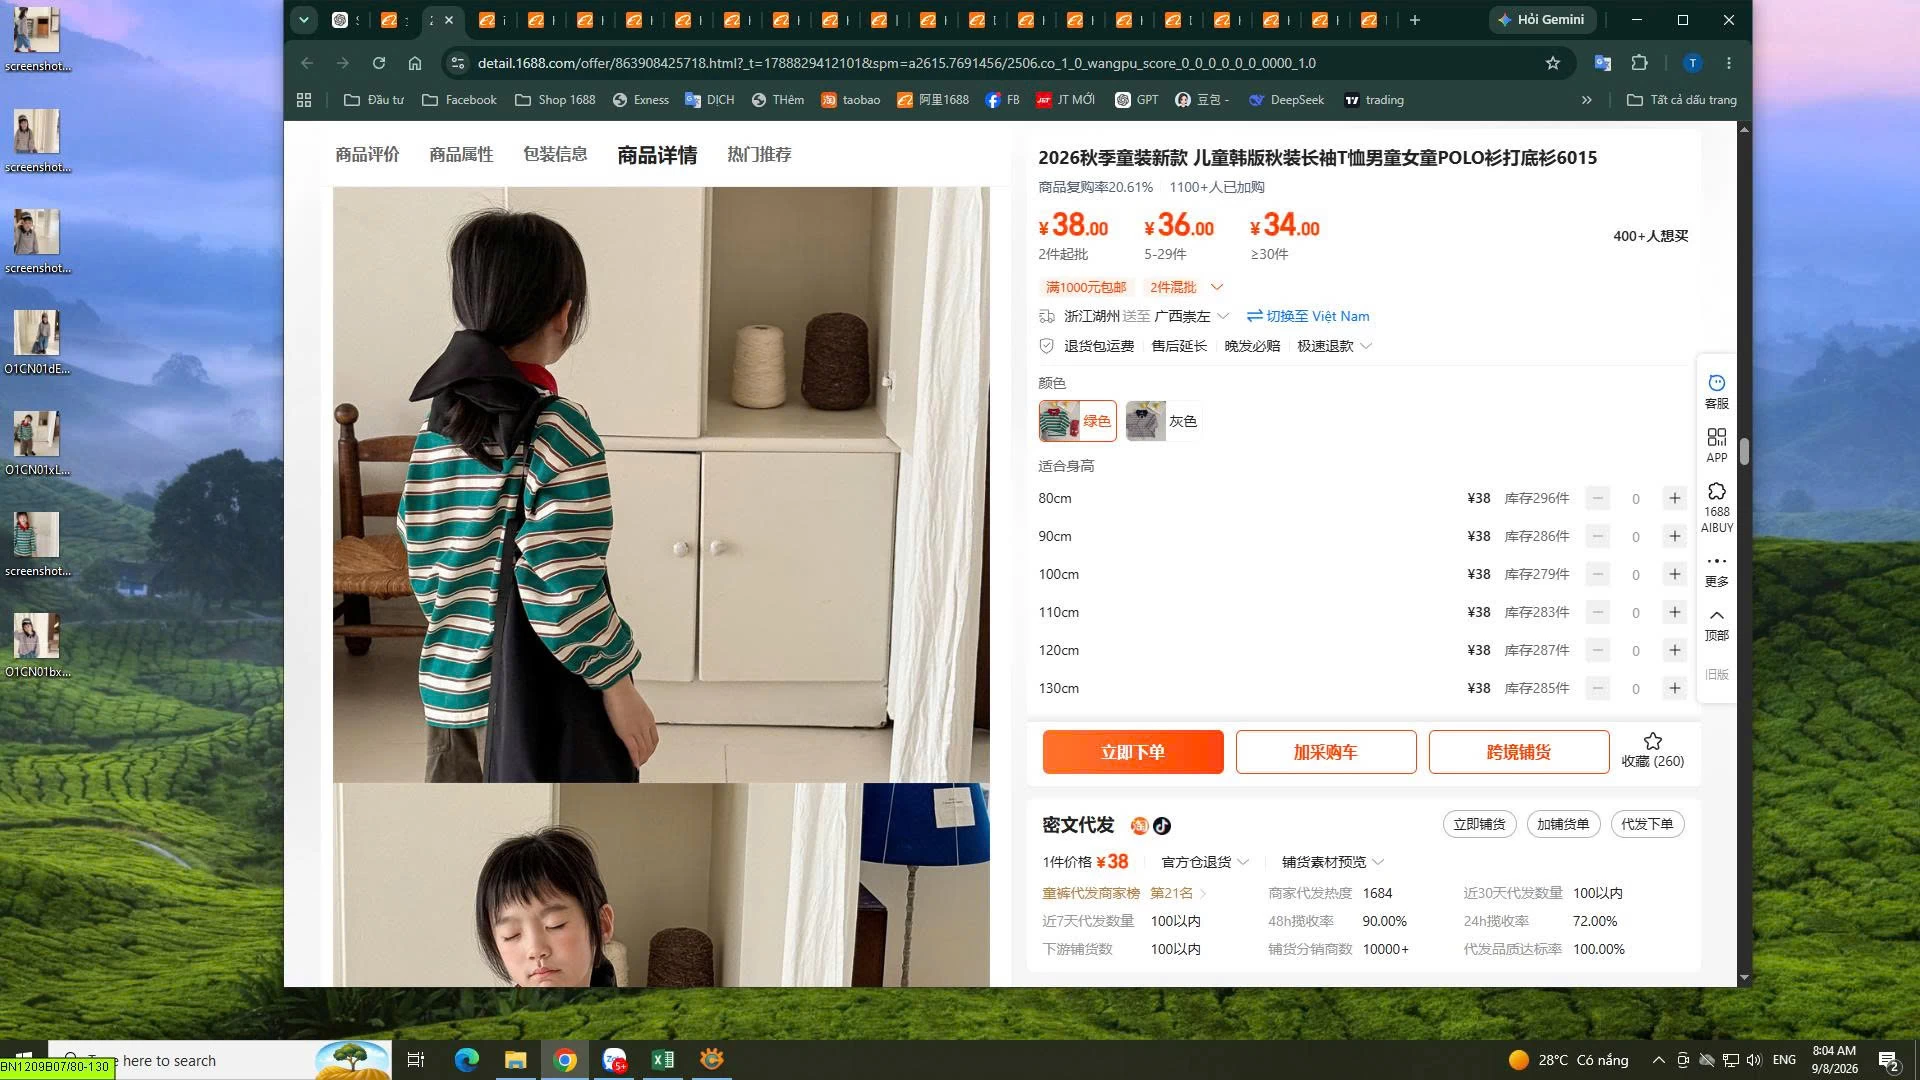1920x1080 pixels.
Task: Increase quantity for 90cm size
Action: [x=1675, y=536]
